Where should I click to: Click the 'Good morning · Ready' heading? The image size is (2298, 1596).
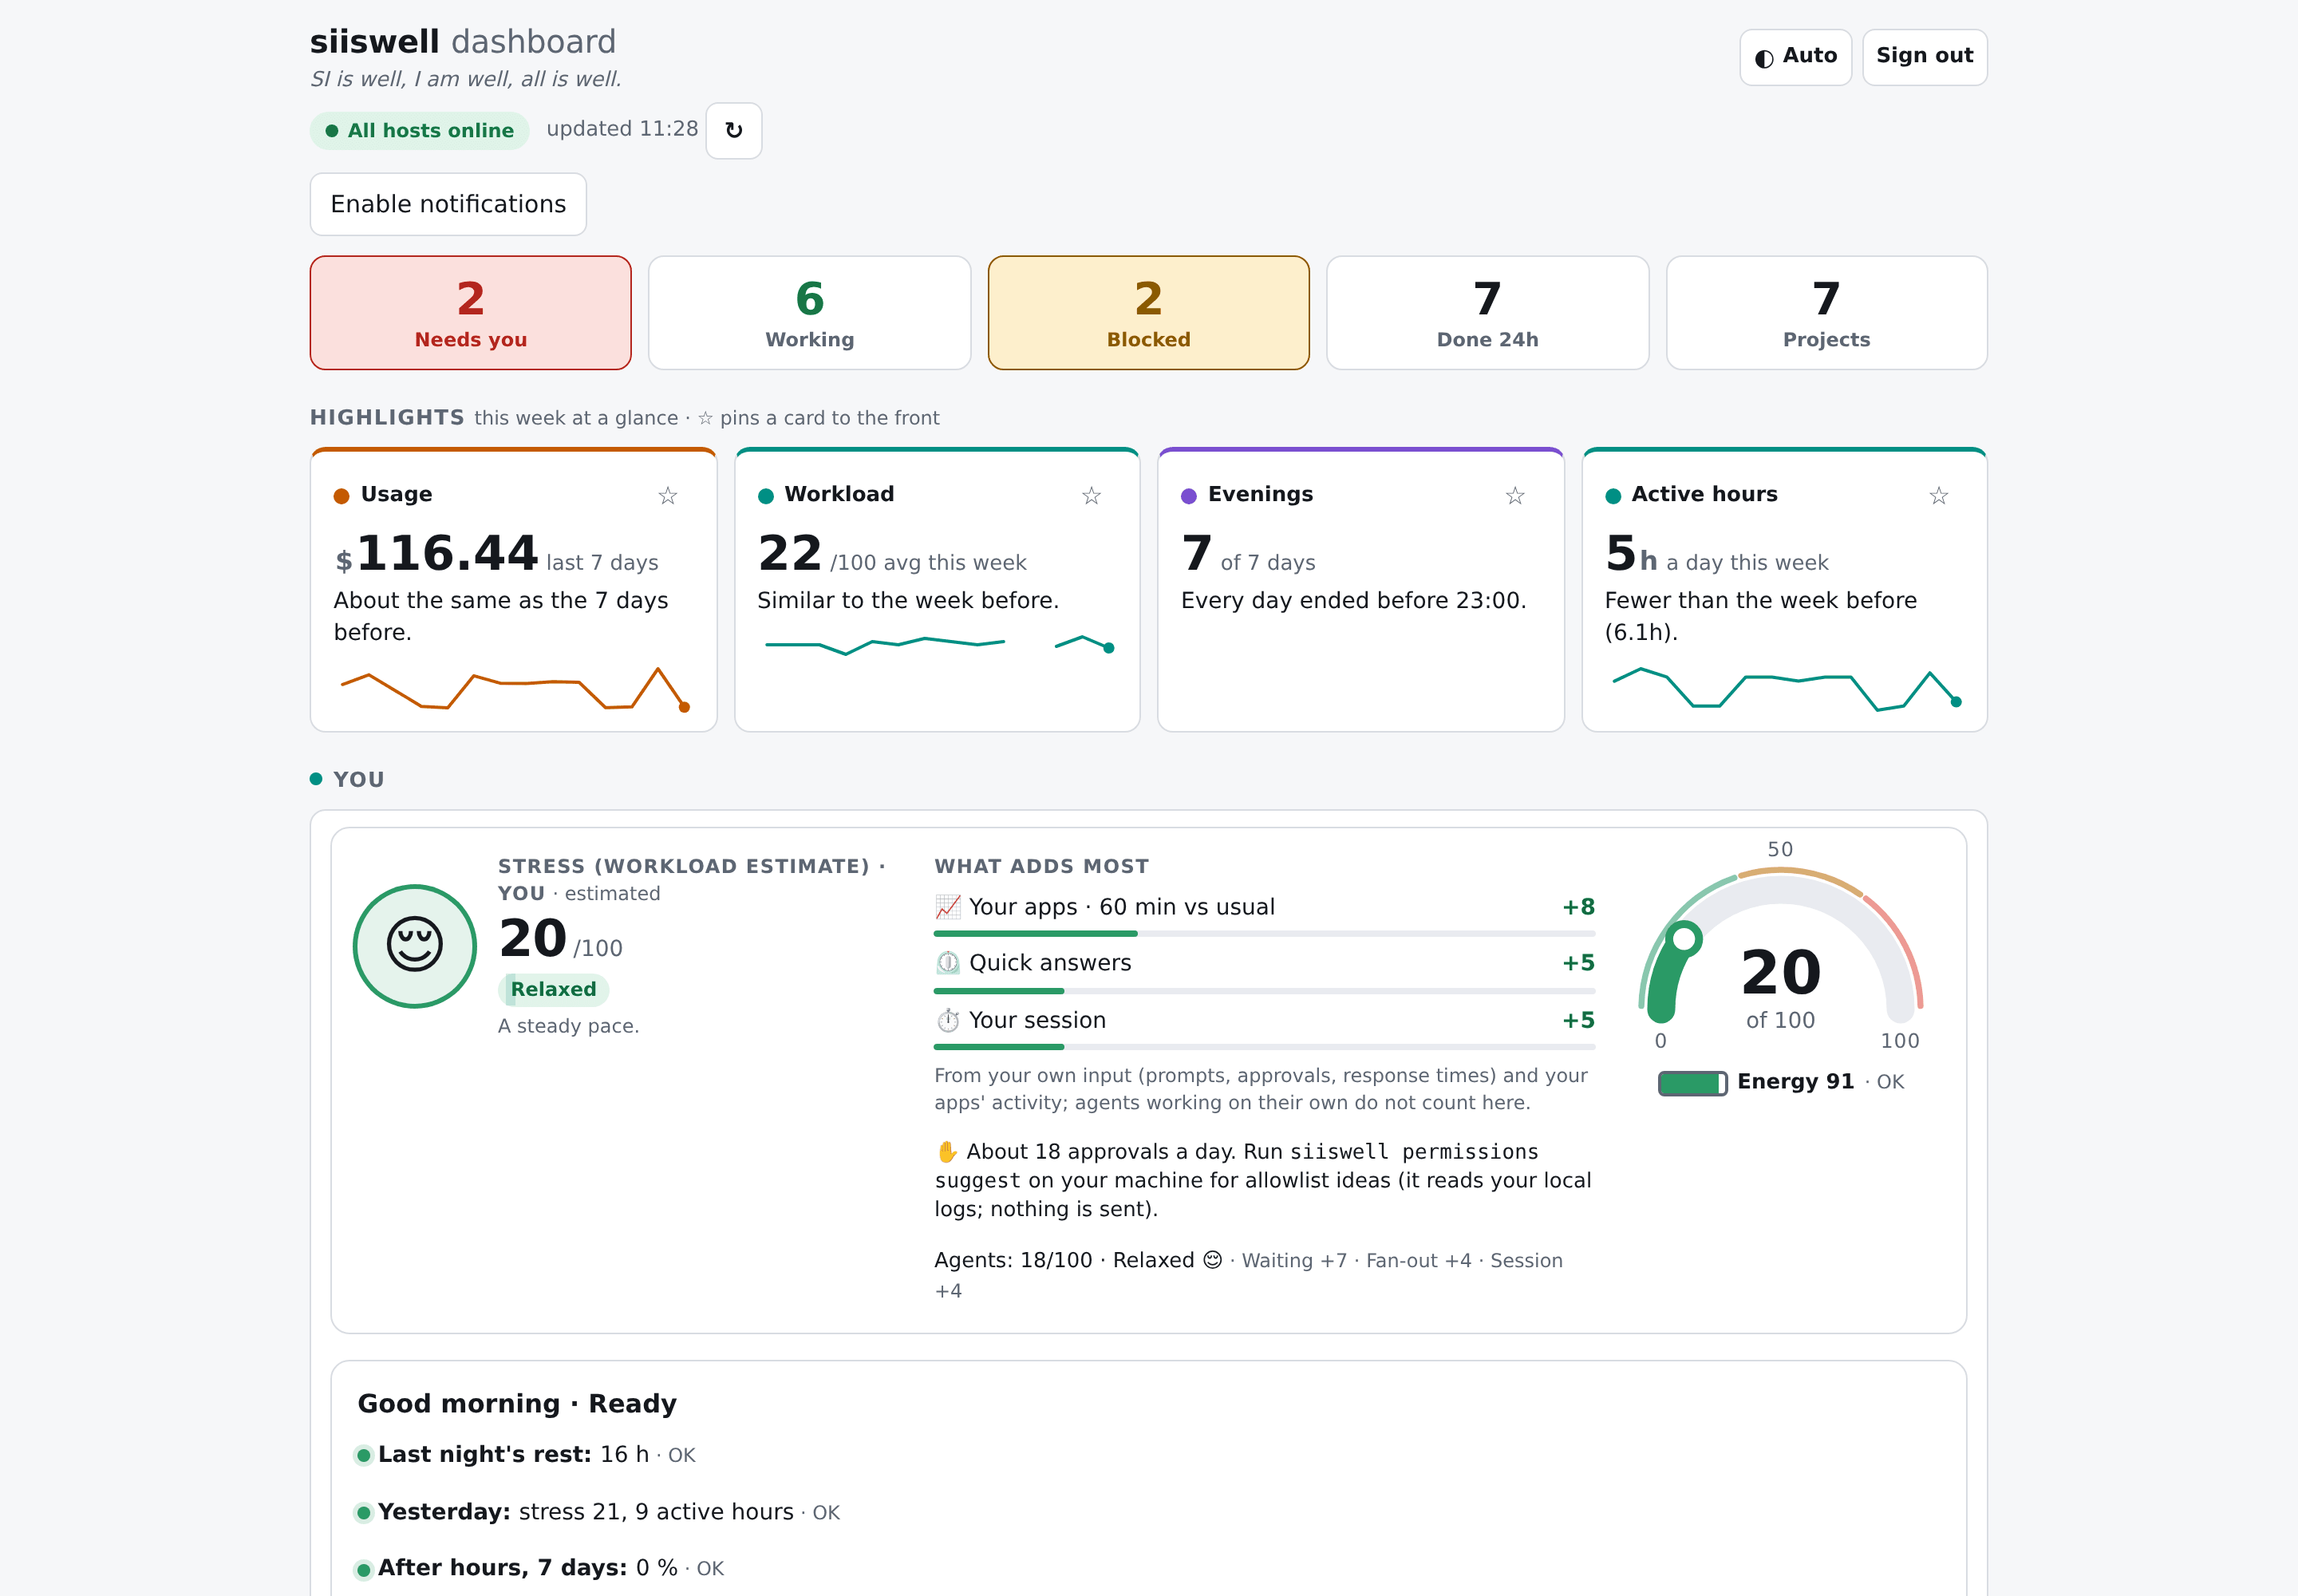tap(517, 1404)
